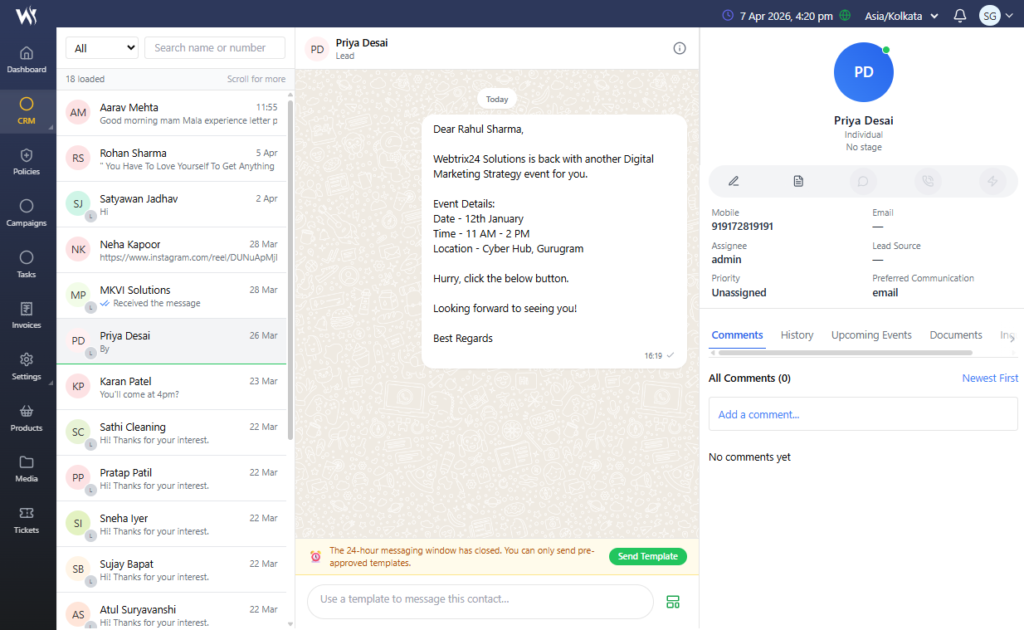Viewport: 1024px width, 630px height.
Task: Go to Invoices in the sidebar
Action: (x=27, y=315)
